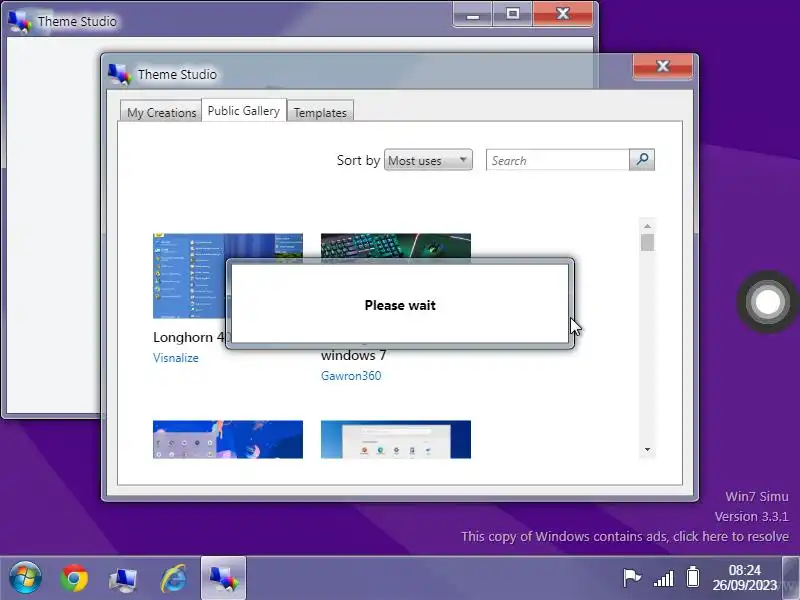Minimize the background Theme Studio window
This screenshot has height=600, width=800.
click(x=472, y=14)
